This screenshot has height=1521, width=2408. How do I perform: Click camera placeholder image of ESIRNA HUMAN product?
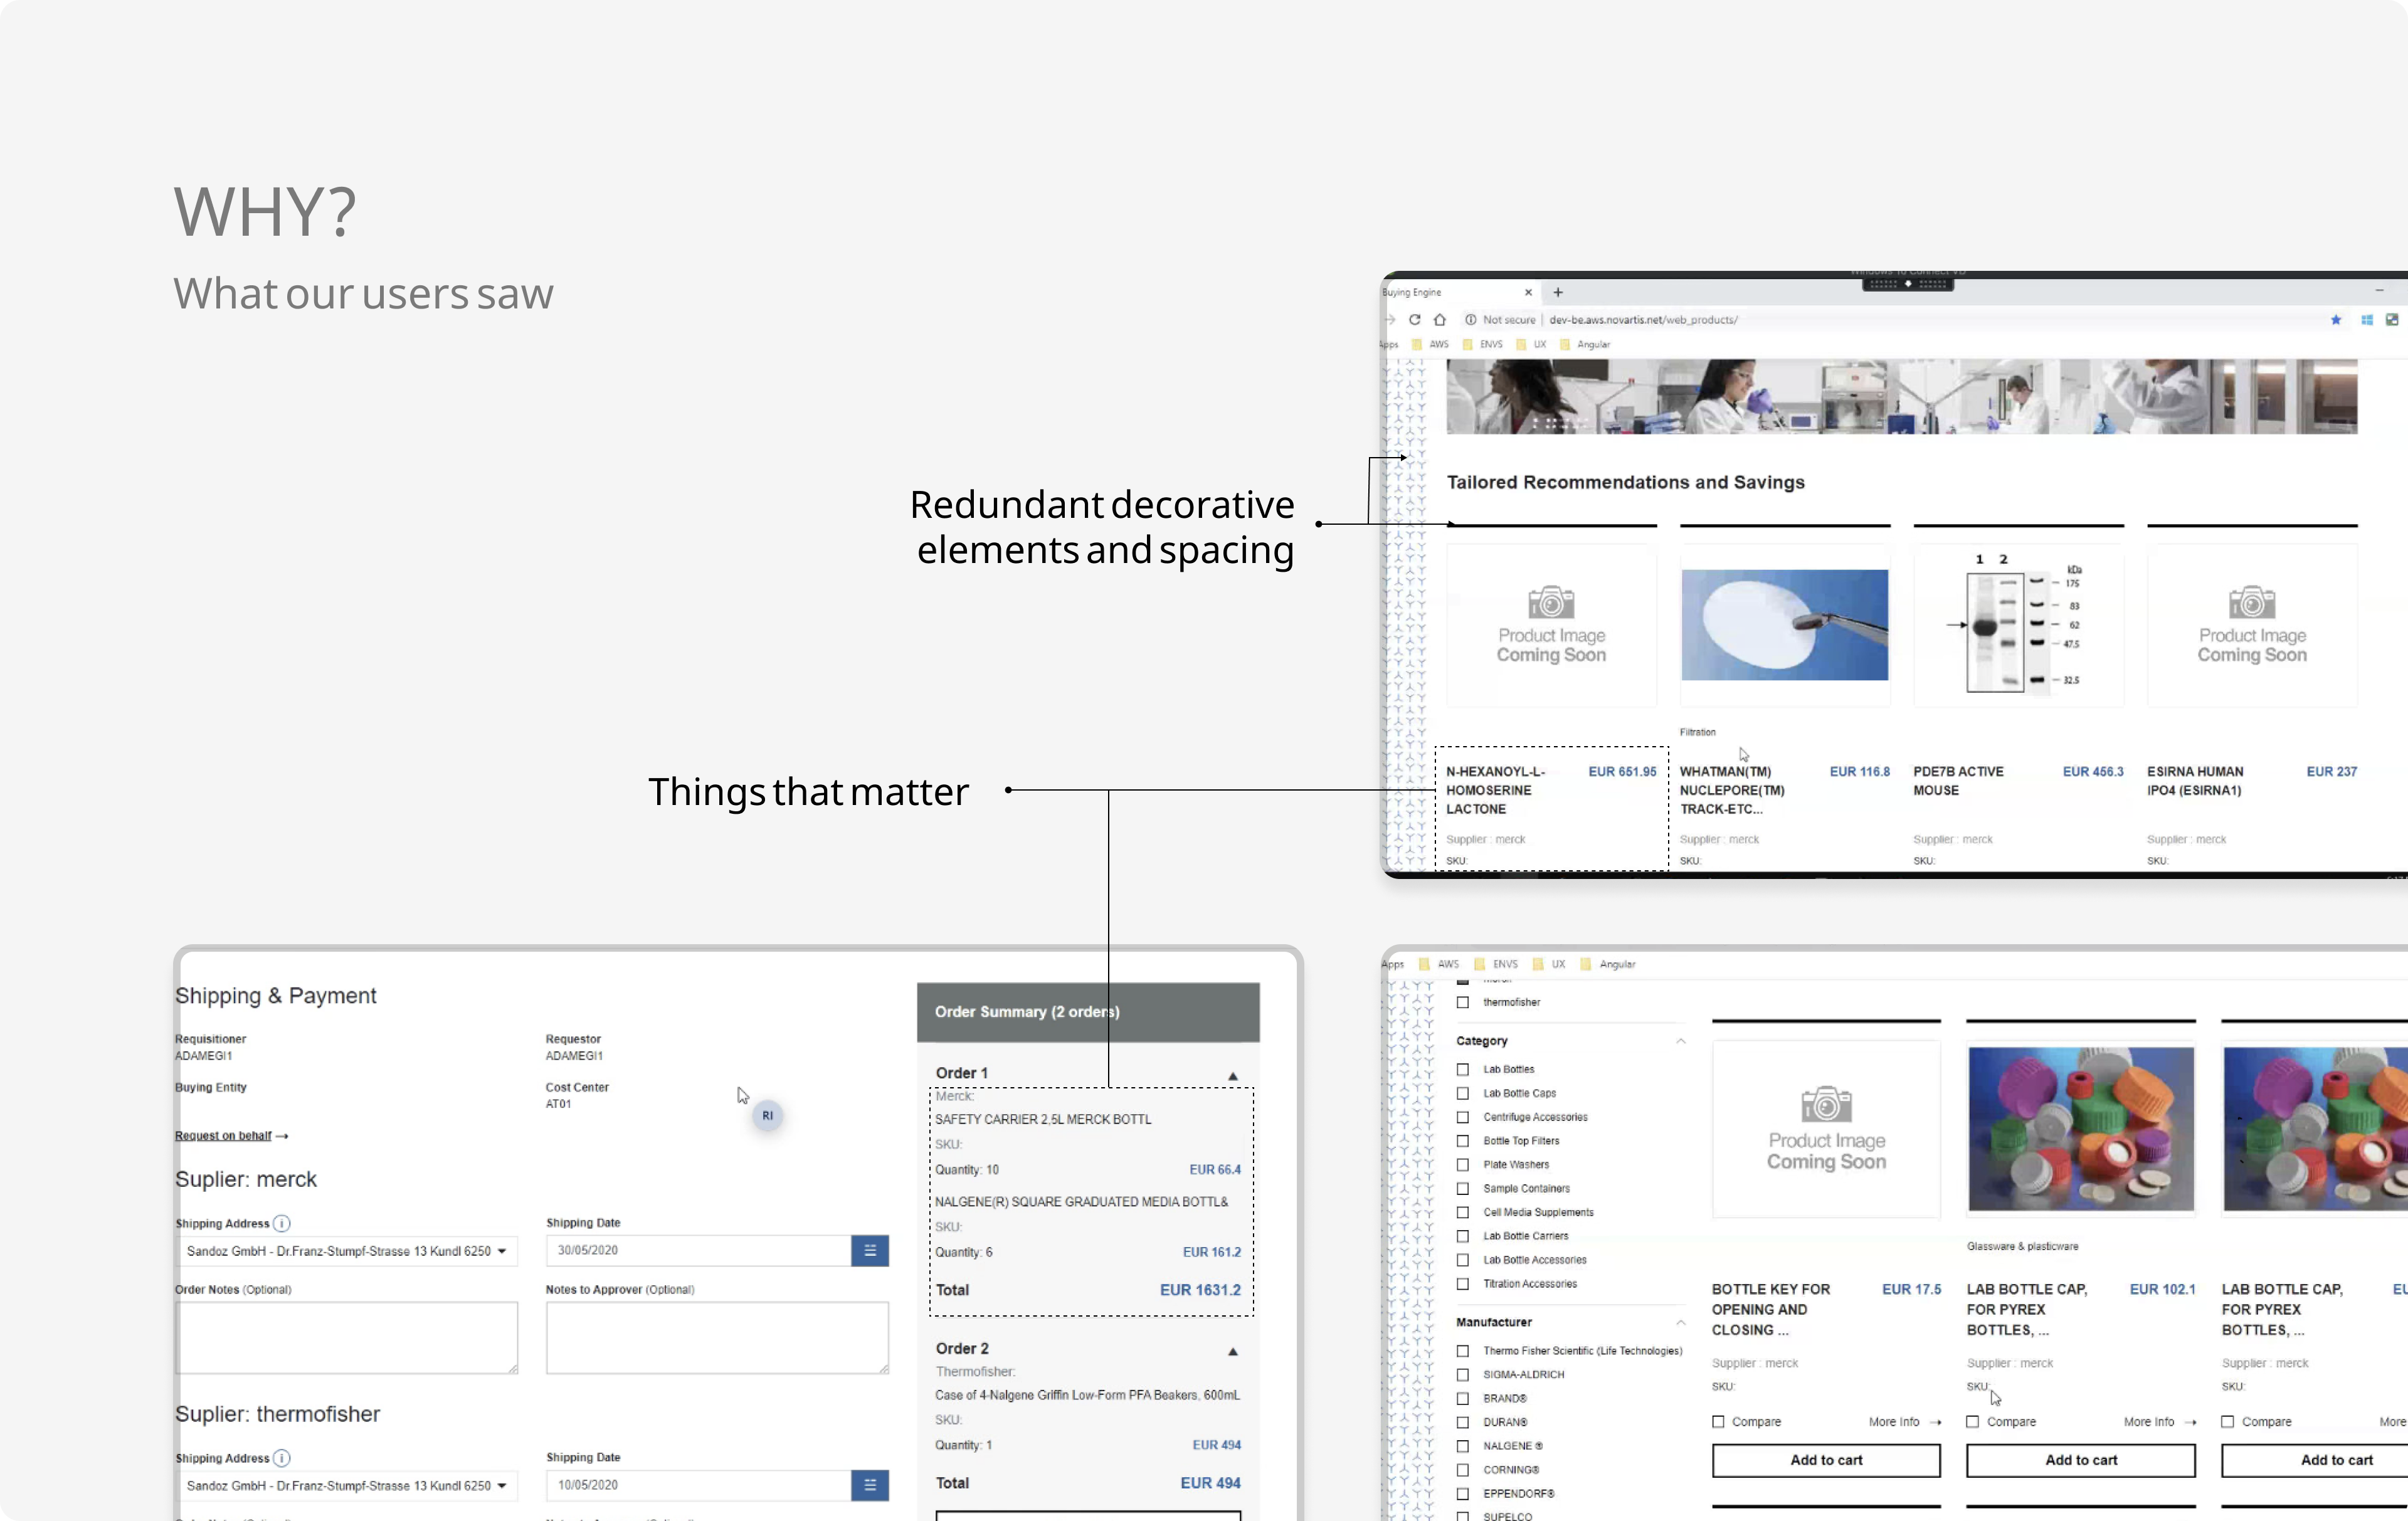click(x=2252, y=625)
